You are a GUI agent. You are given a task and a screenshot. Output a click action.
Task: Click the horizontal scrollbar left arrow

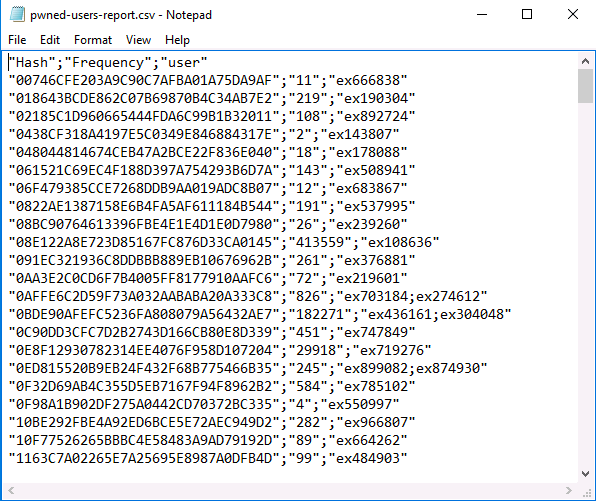click(11, 490)
